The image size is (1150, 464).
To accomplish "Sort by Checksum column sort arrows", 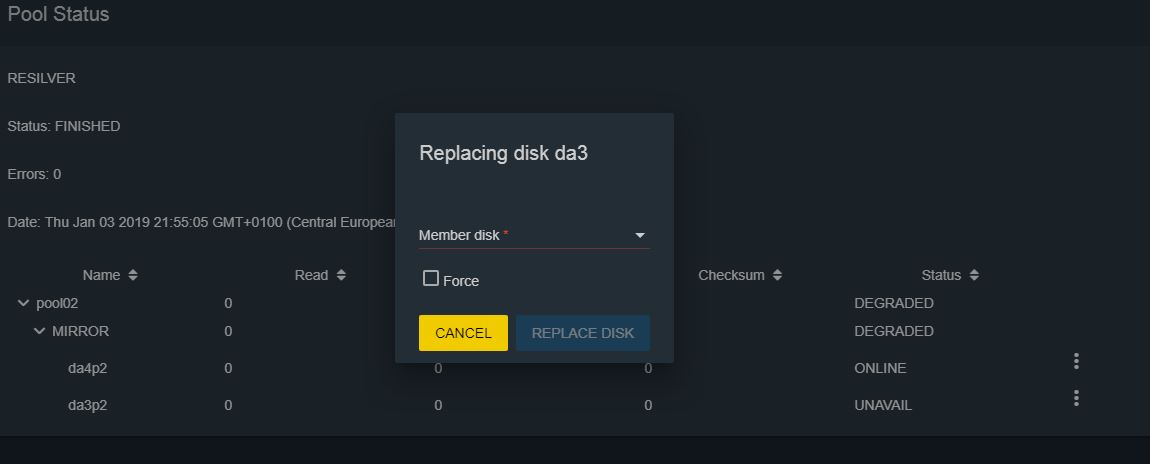I will tap(777, 276).
